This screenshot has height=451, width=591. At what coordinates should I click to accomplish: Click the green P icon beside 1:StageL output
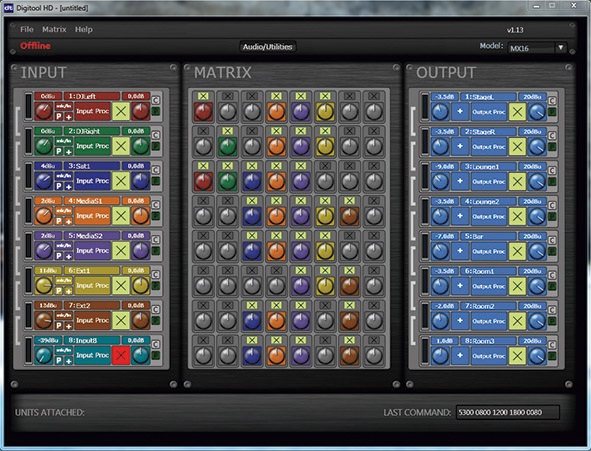[x=552, y=112]
